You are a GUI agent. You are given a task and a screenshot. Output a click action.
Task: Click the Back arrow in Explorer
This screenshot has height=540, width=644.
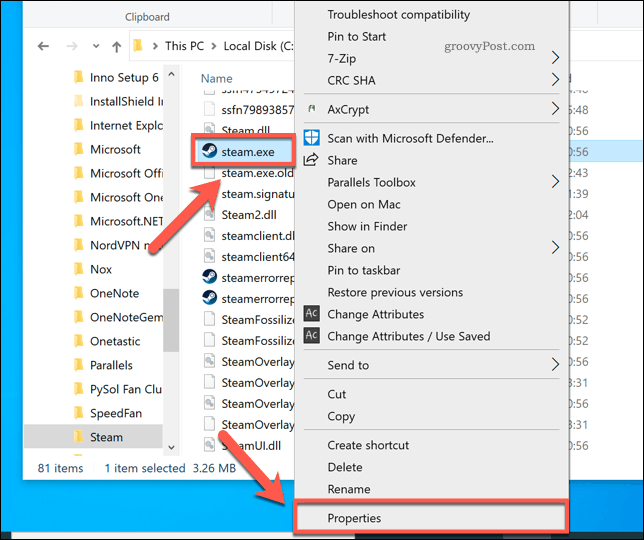point(43,46)
